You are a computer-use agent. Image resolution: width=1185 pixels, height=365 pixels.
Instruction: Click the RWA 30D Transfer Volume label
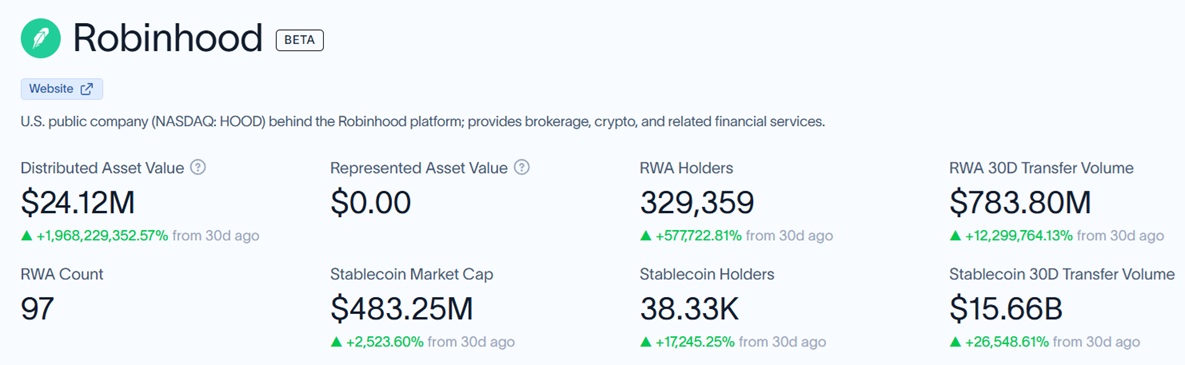[1041, 168]
